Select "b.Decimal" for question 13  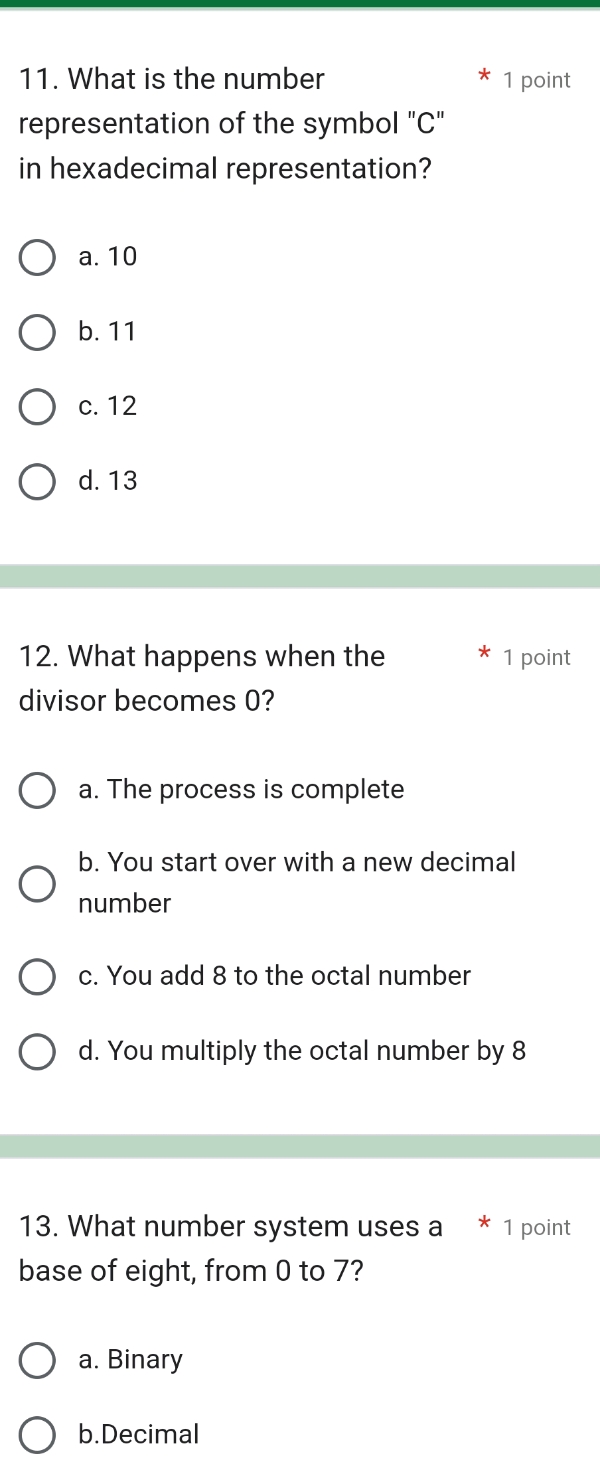[37, 1434]
